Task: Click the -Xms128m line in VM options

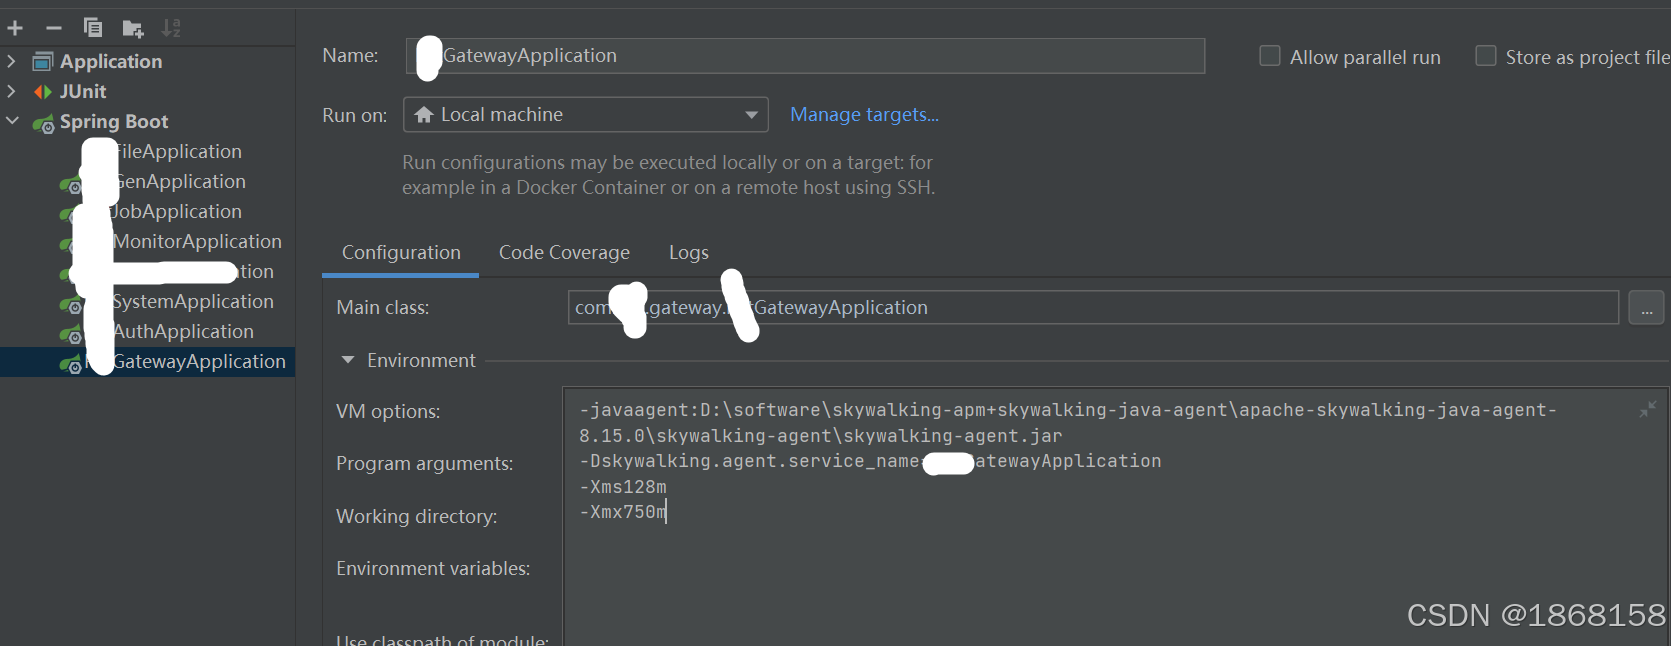Action: [623, 487]
